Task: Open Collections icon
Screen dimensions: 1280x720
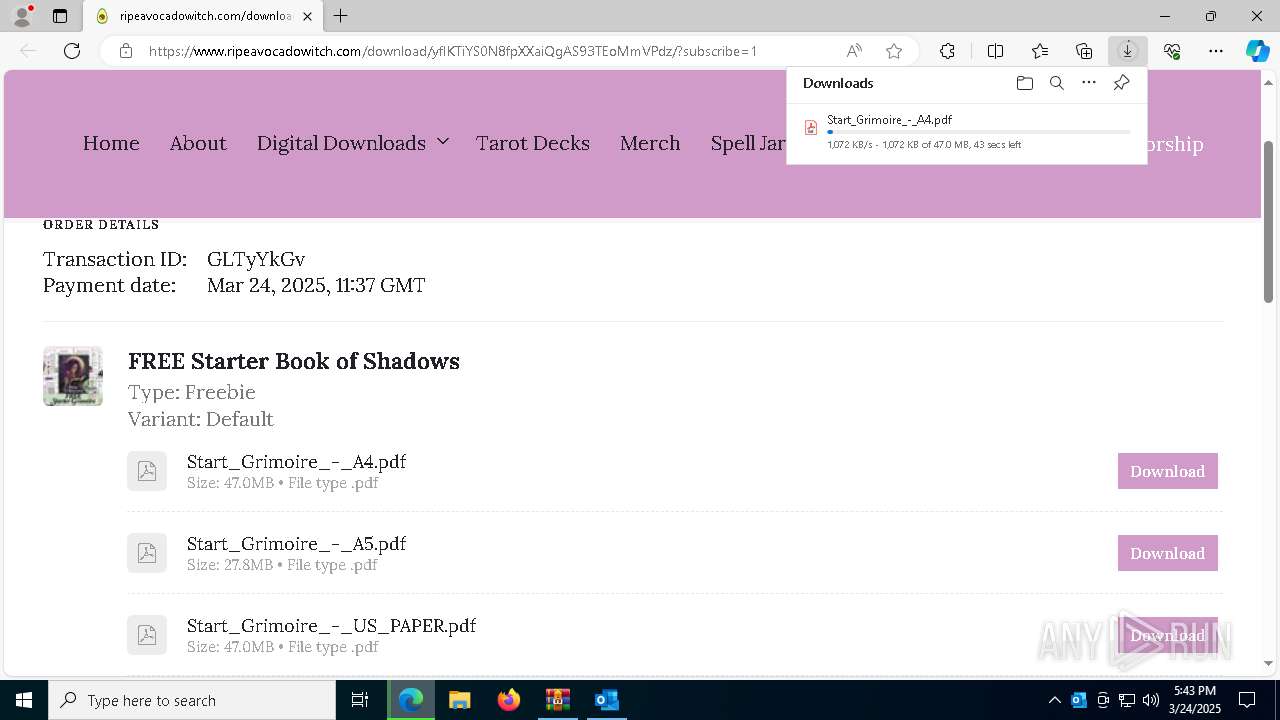Action: click(x=1084, y=51)
